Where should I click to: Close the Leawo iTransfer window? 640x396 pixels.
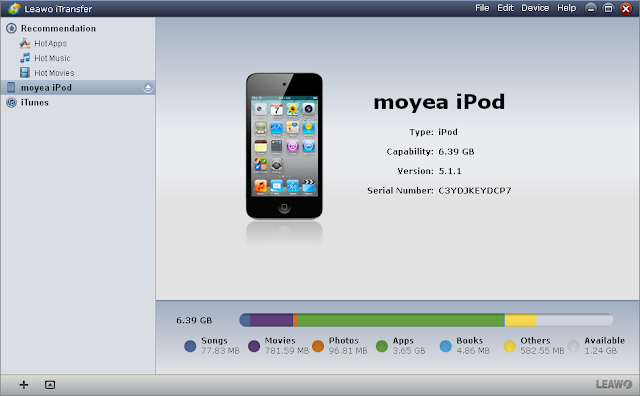pyautogui.click(x=626, y=9)
